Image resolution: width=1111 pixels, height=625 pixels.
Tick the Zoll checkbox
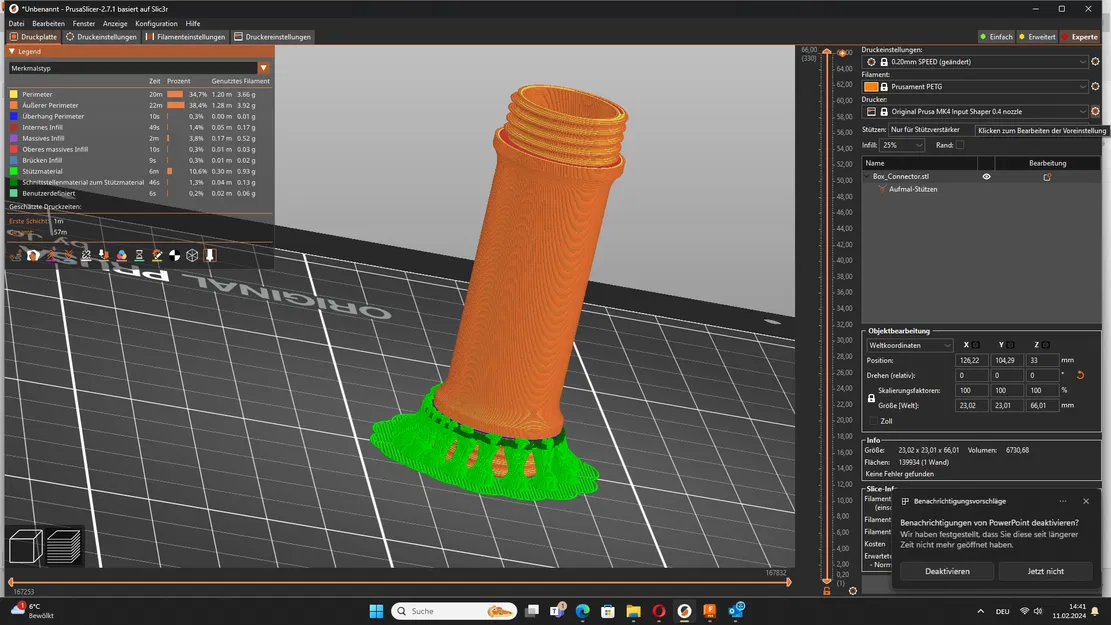point(874,421)
